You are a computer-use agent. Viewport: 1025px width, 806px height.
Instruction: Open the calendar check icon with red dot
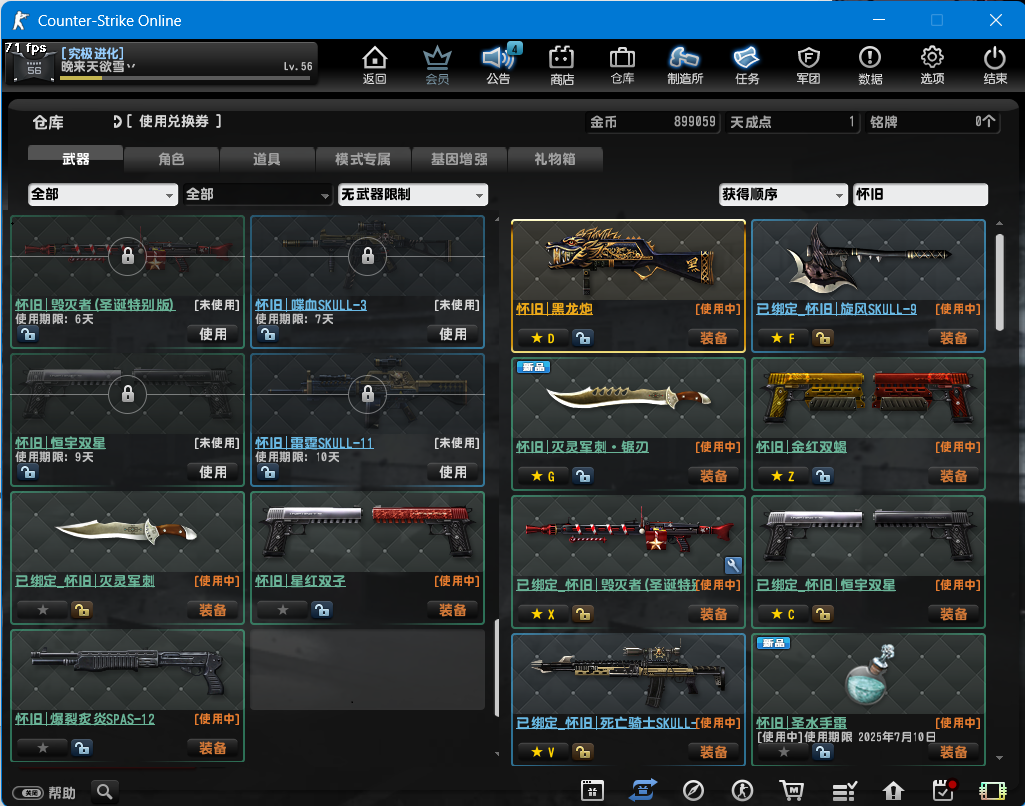click(943, 790)
